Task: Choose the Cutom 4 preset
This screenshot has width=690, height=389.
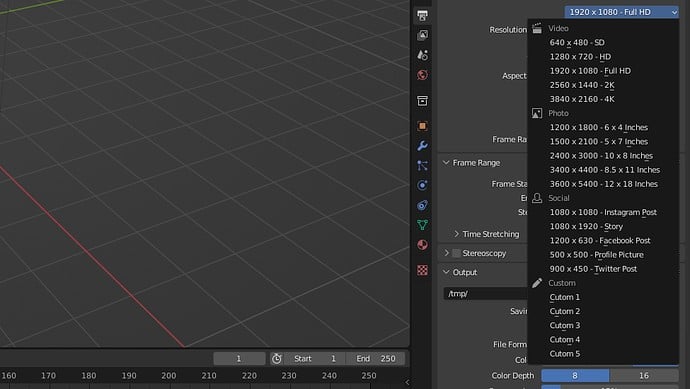Action: tap(603, 340)
